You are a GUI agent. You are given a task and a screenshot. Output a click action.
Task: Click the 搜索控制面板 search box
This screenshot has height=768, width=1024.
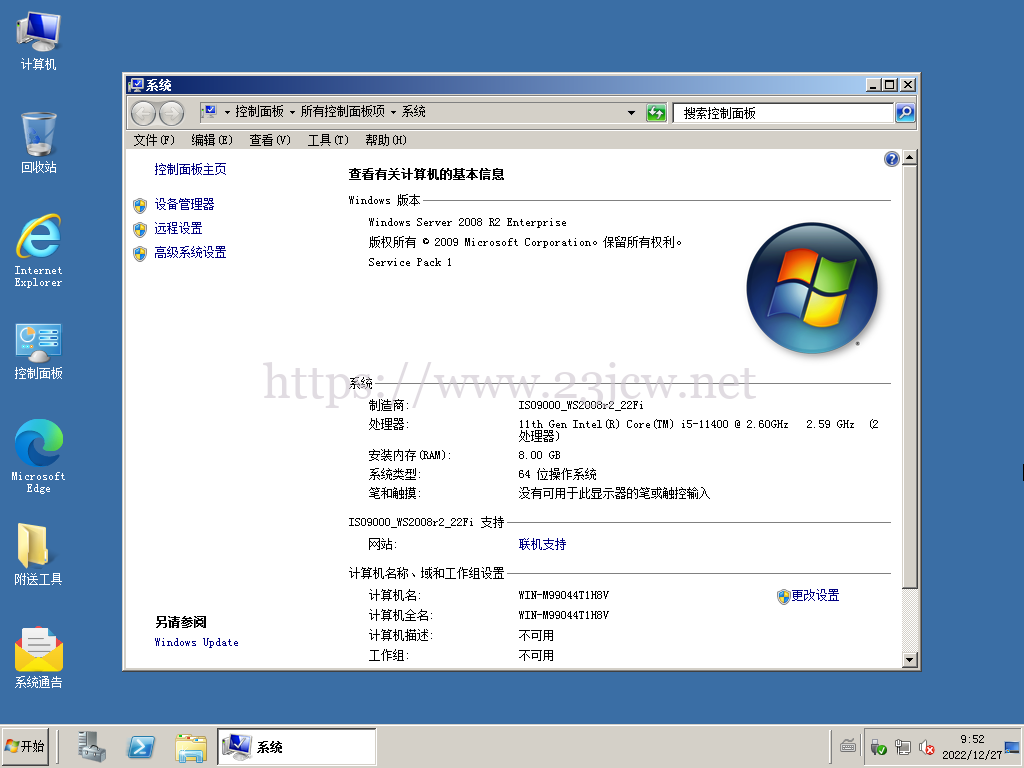point(783,113)
